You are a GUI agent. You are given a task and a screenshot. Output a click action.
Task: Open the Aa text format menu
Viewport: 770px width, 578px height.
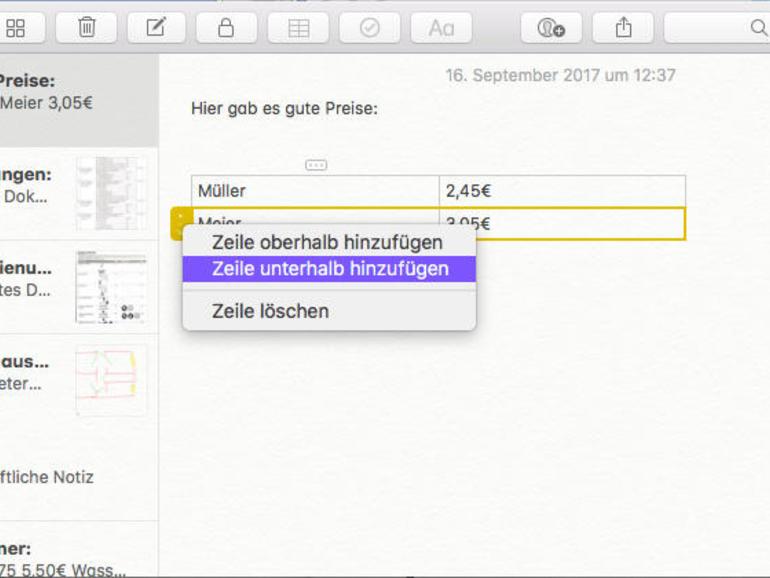[441, 28]
